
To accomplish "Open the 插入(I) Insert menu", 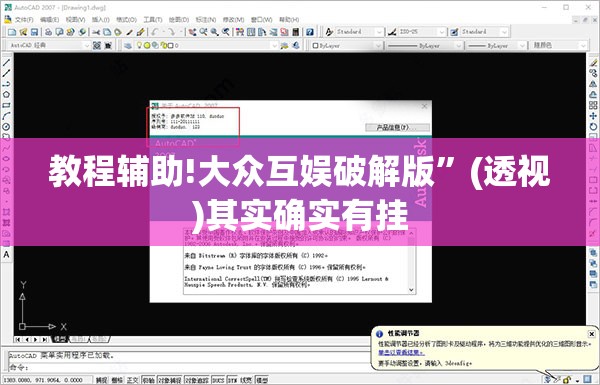I will 101,20.
